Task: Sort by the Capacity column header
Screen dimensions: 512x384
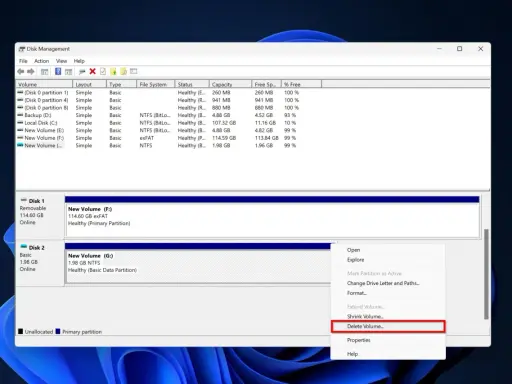Action: click(230, 84)
